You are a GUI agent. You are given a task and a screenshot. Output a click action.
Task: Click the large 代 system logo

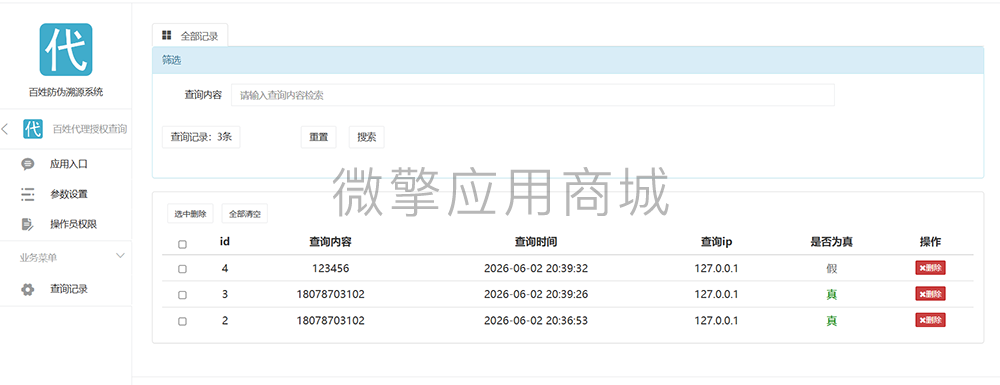66,50
